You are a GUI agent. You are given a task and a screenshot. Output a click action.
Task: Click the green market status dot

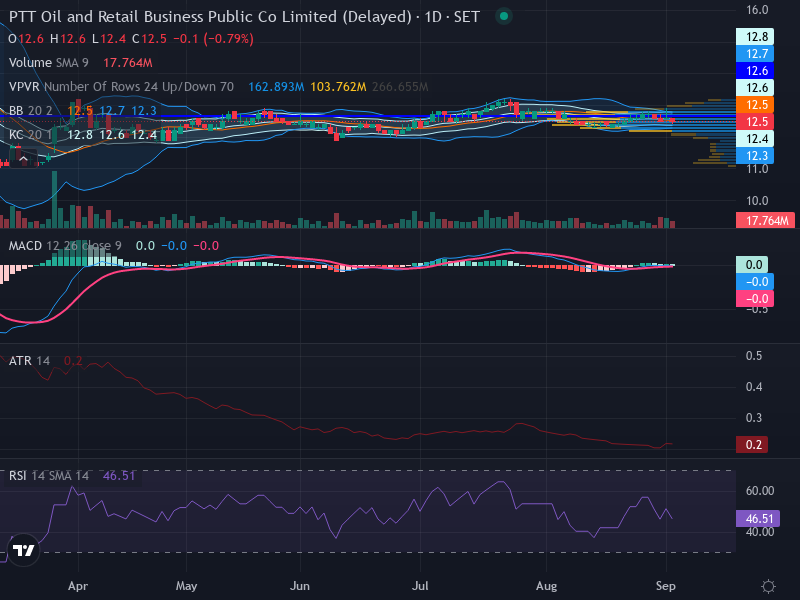(504, 16)
